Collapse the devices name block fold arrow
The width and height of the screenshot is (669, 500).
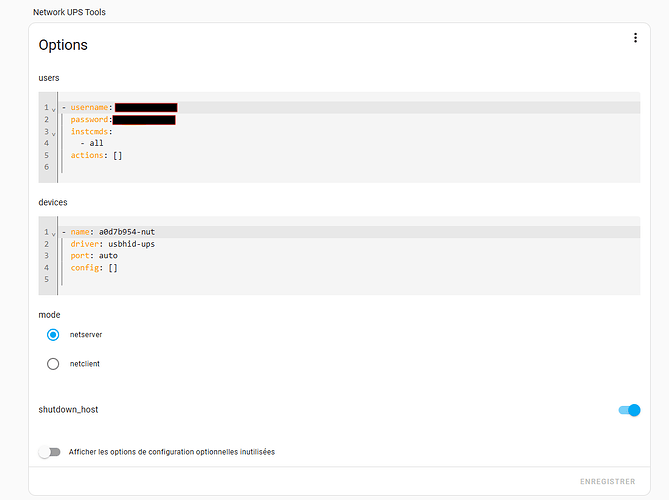pos(54,234)
